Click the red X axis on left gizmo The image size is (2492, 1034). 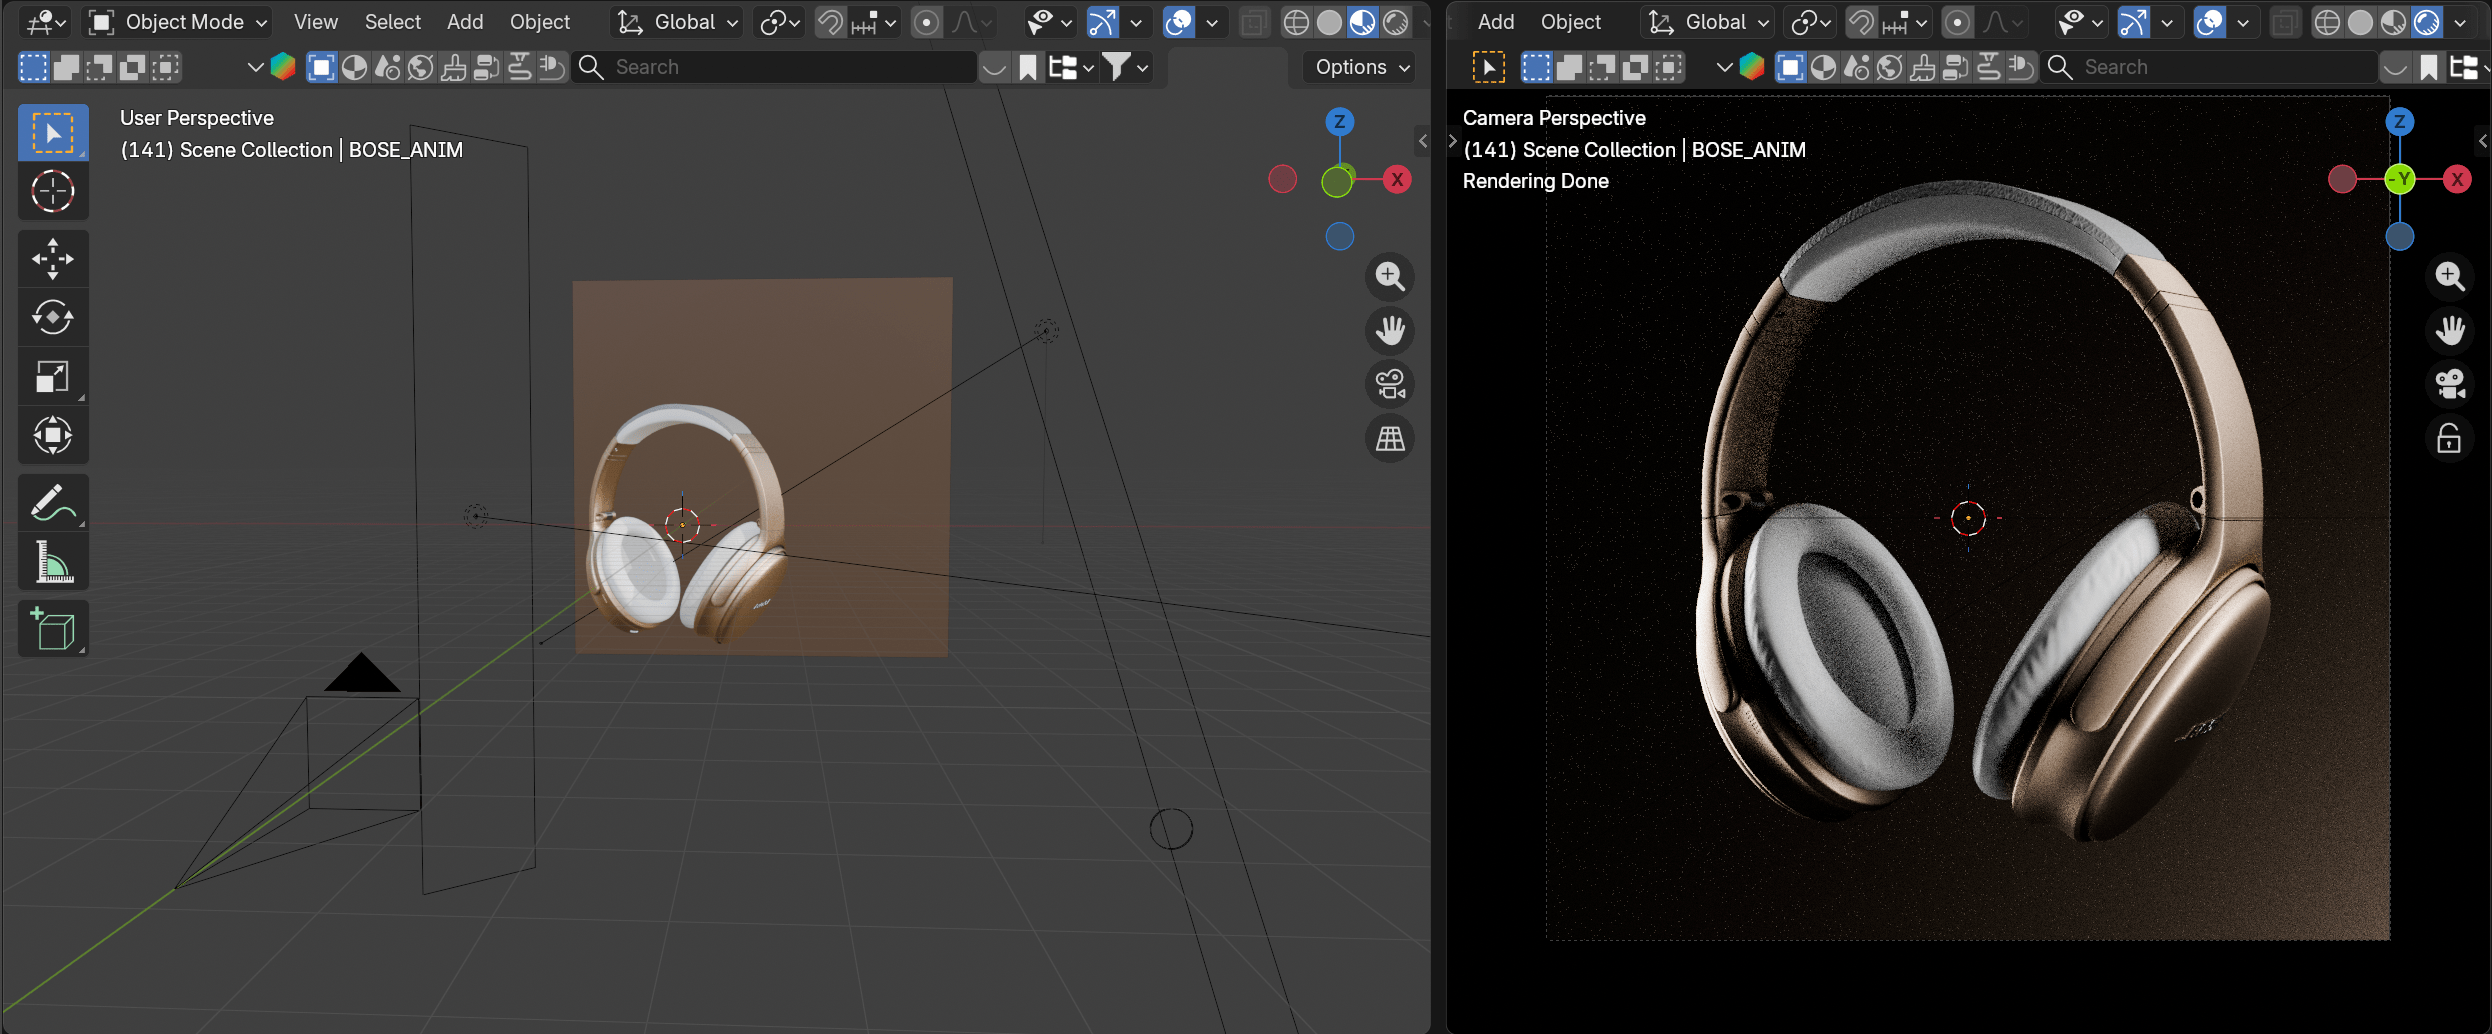pos(1397,180)
